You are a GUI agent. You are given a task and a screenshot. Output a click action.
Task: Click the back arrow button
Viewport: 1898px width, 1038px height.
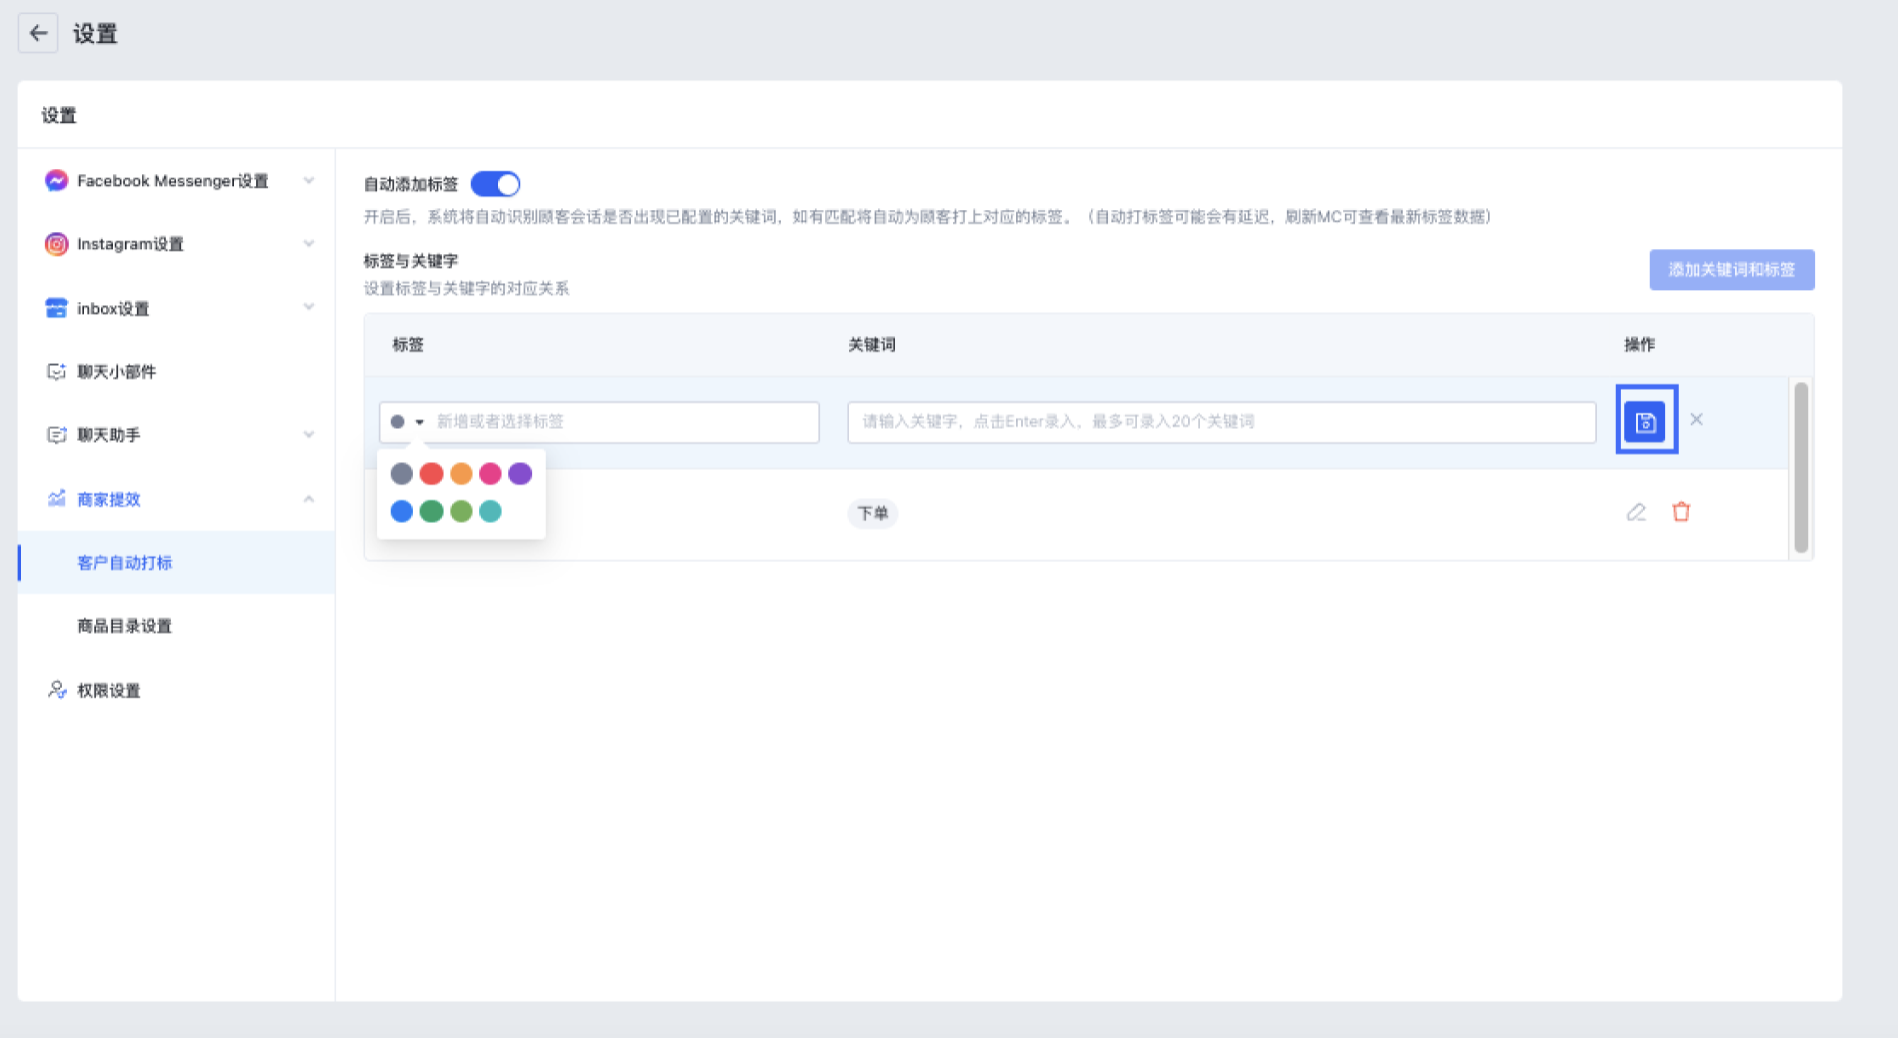click(38, 33)
